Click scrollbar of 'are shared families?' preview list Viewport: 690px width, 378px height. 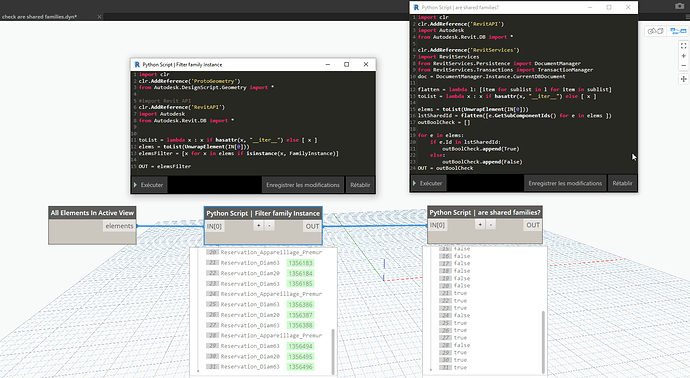543,341
